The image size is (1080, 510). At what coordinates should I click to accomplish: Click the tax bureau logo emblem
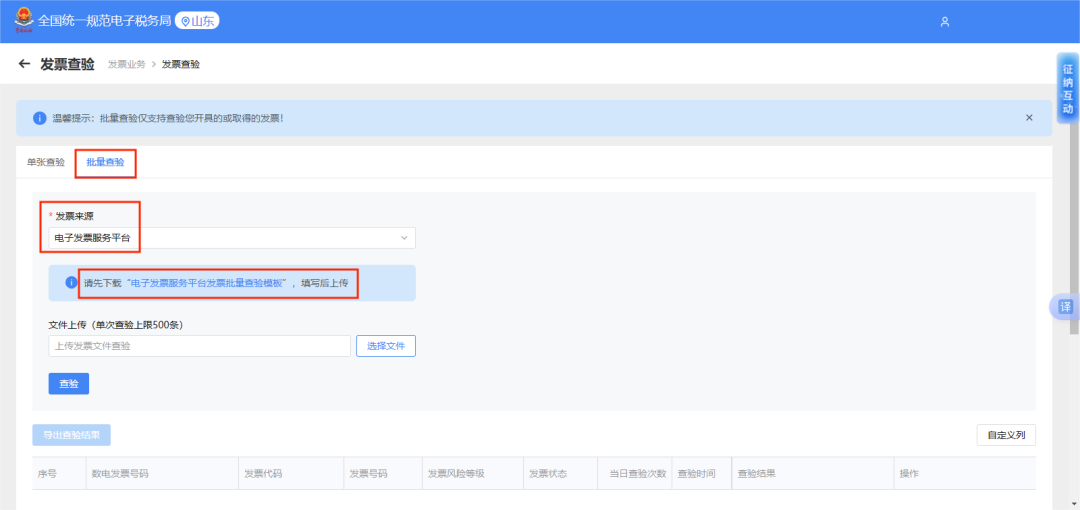pyautogui.click(x=22, y=21)
